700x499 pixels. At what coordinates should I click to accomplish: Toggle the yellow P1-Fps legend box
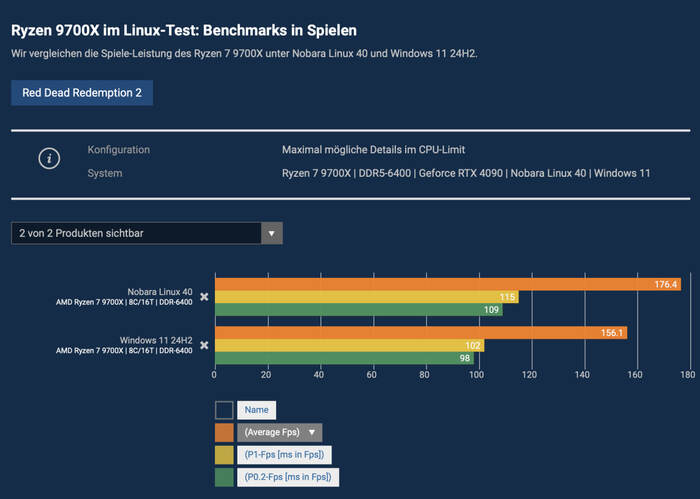point(224,454)
